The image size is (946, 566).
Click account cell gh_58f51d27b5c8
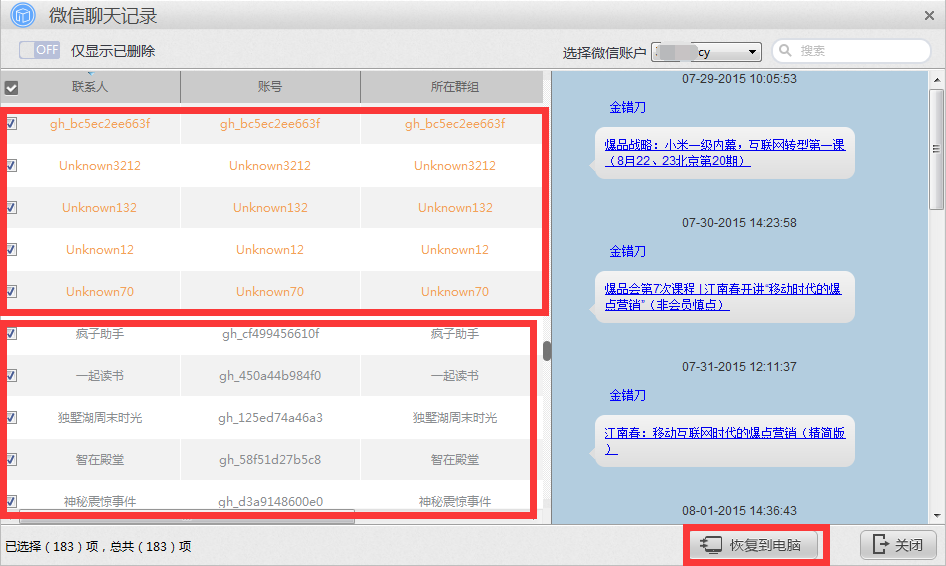270,459
